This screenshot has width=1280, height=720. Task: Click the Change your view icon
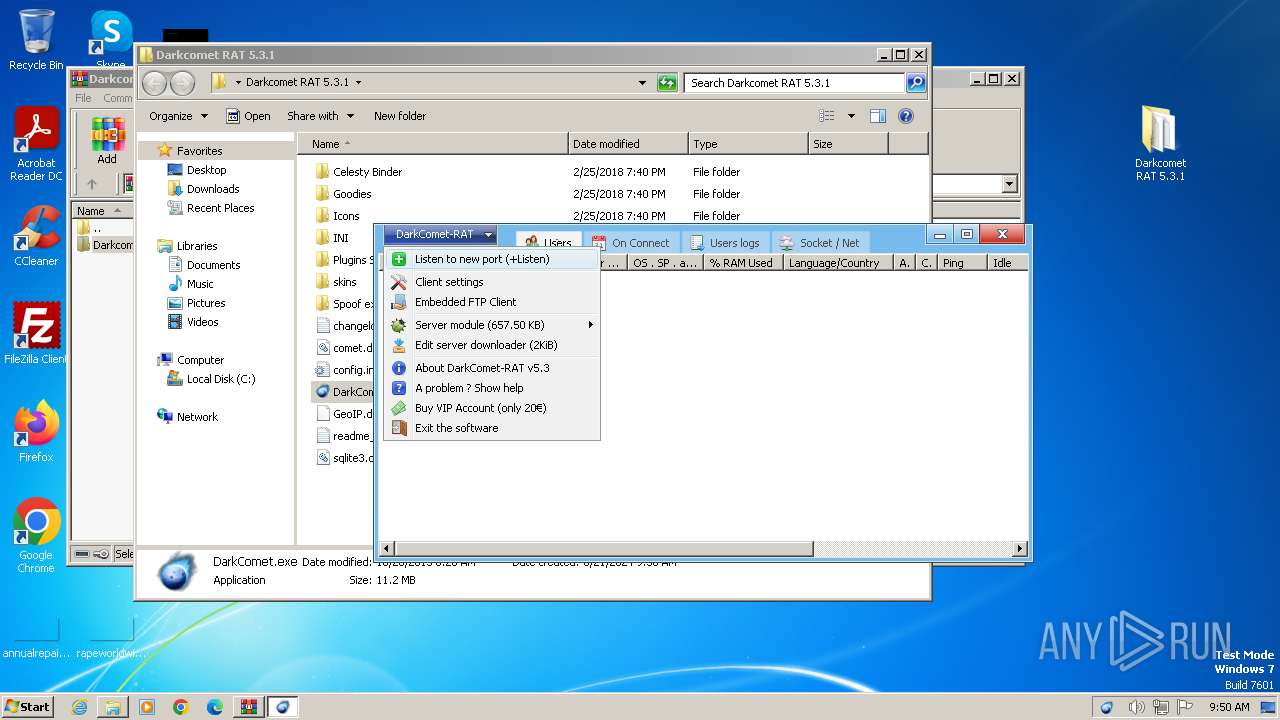pyautogui.click(x=827, y=116)
